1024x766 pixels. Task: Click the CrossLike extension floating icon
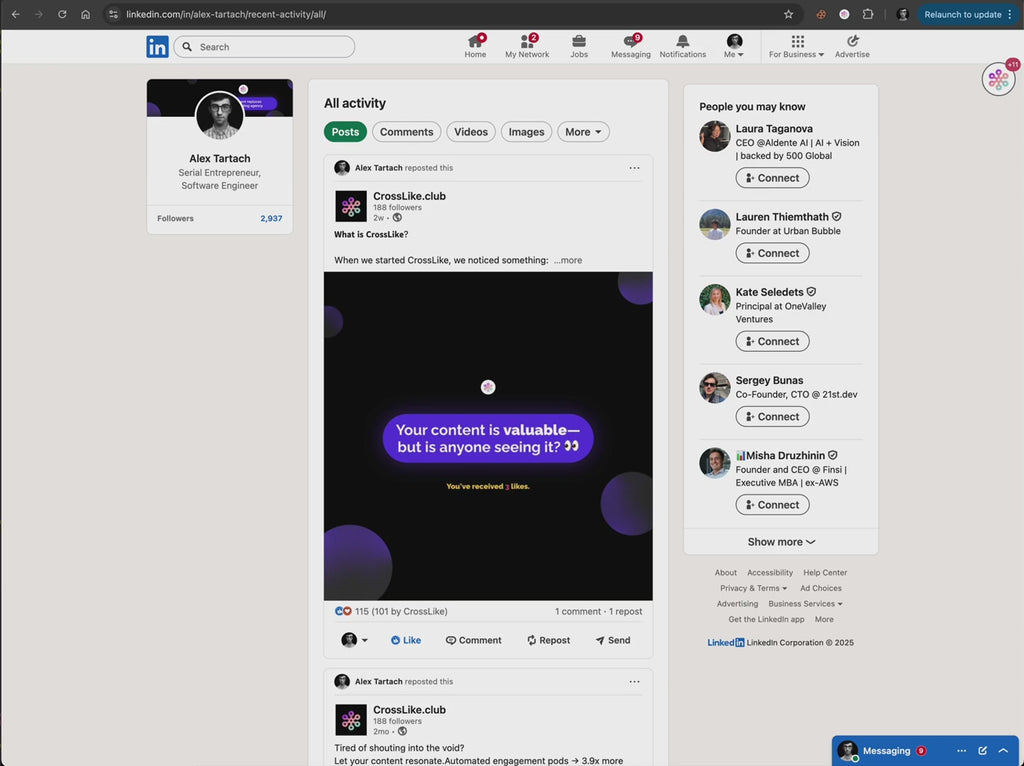(x=998, y=80)
